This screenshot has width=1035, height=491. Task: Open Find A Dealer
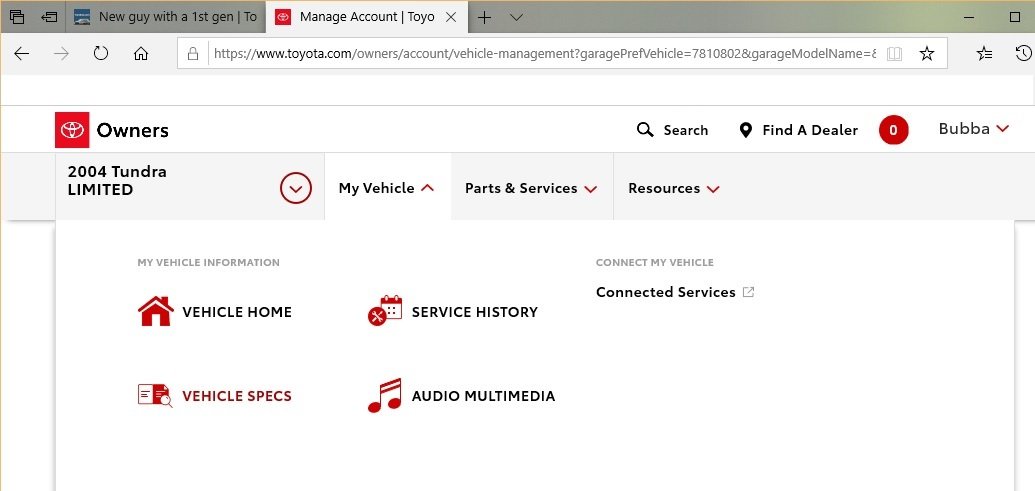(810, 131)
